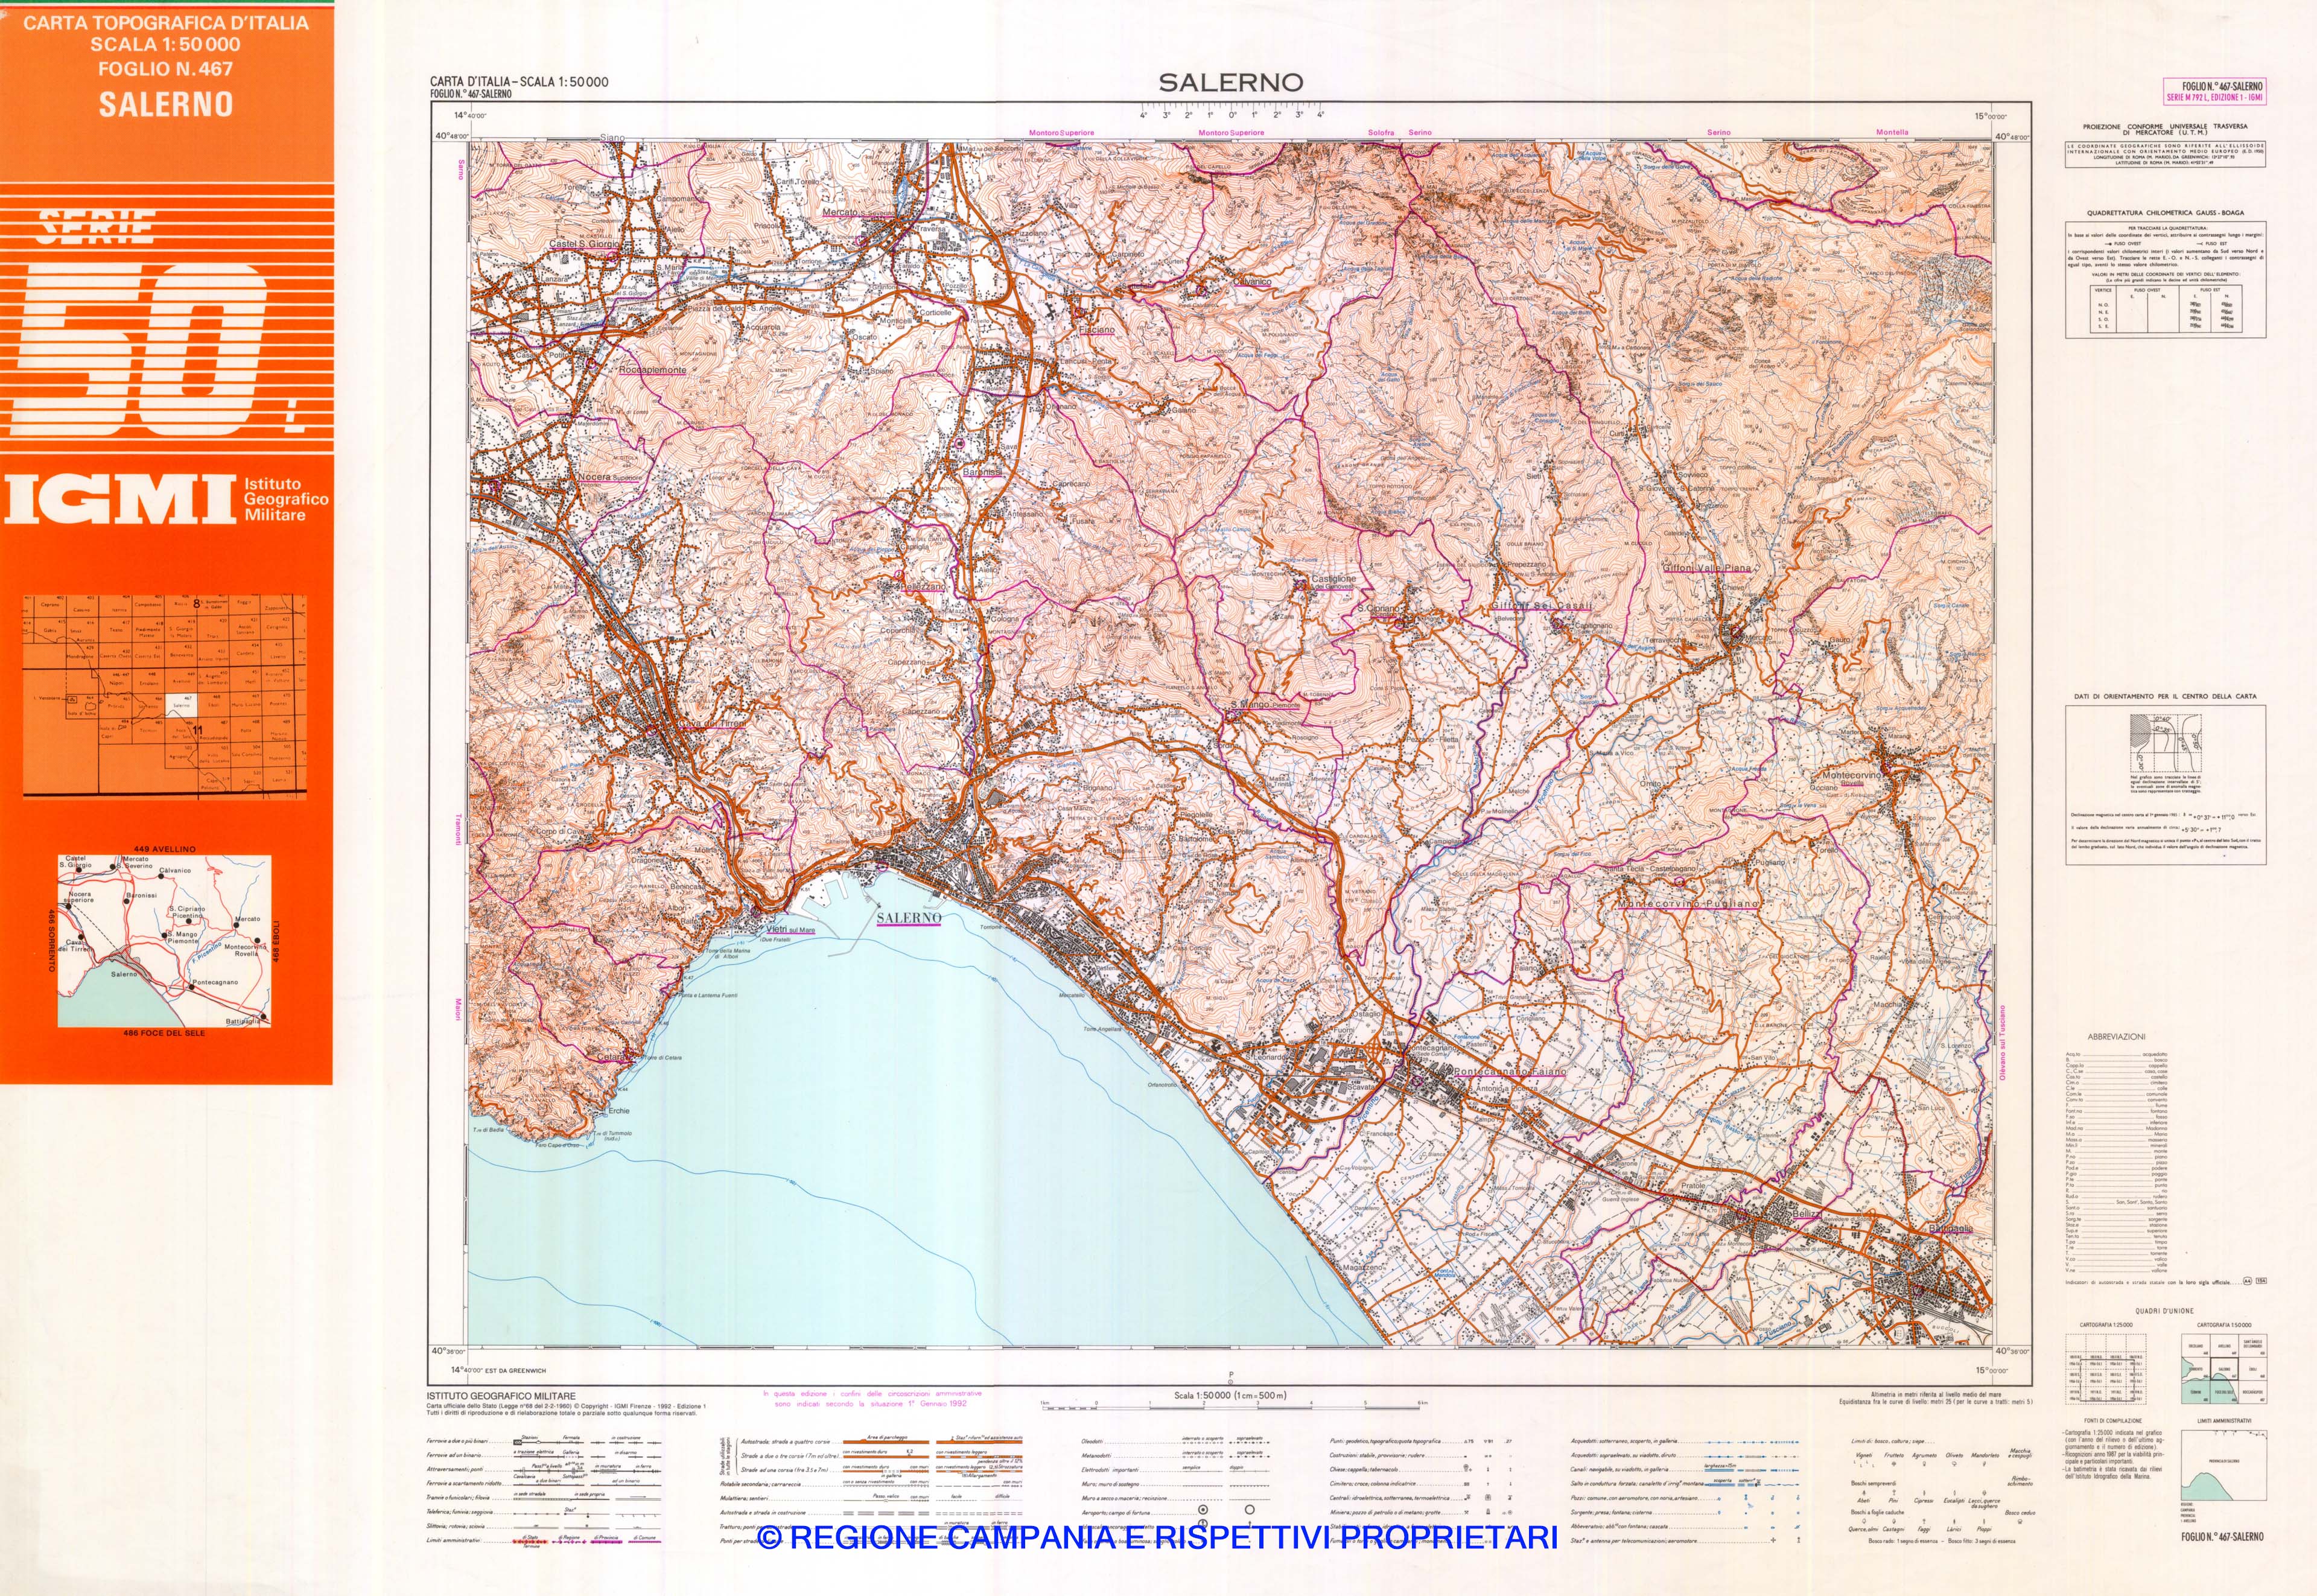Click 'Pontecagnano Faiano' on the main map

[1509, 1071]
